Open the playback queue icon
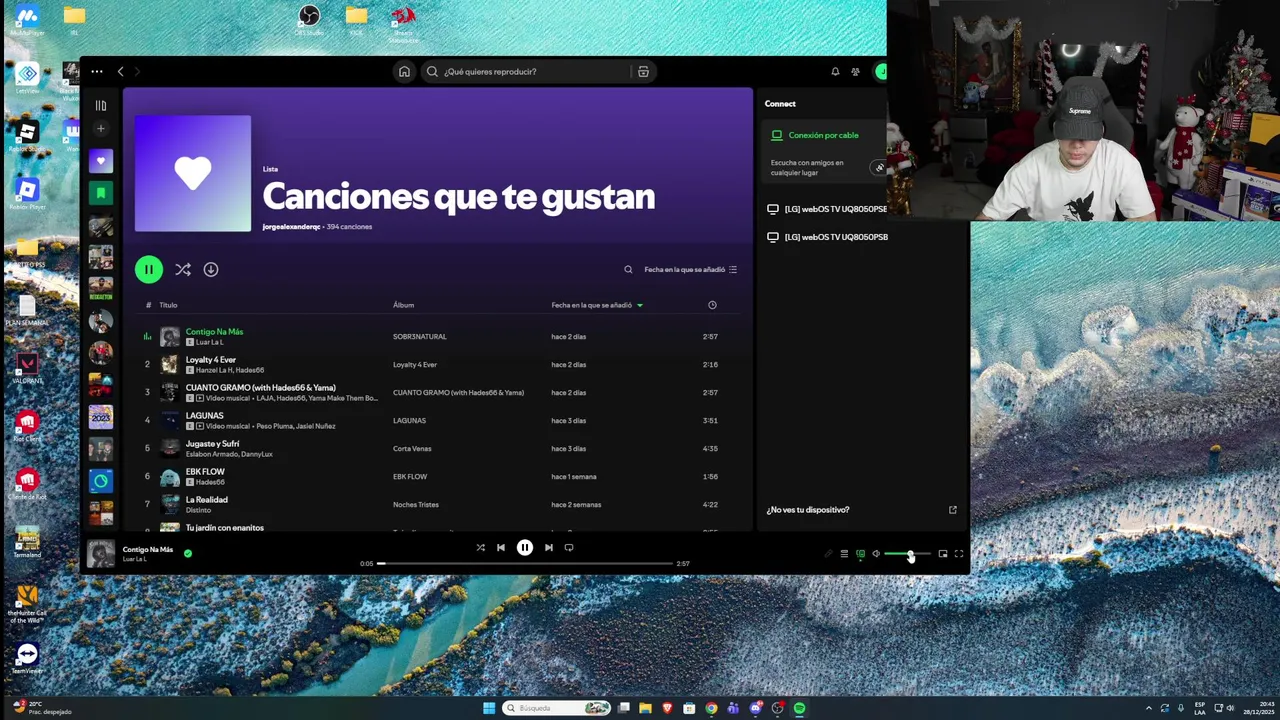This screenshot has width=1280, height=720. click(844, 554)
